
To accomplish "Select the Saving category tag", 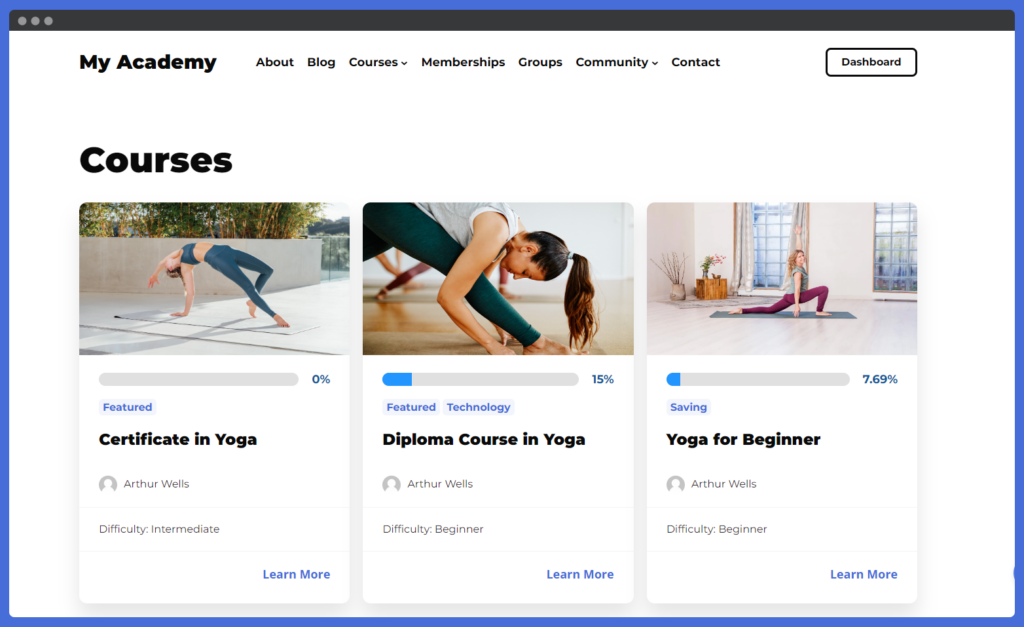I will coord(688,407).
